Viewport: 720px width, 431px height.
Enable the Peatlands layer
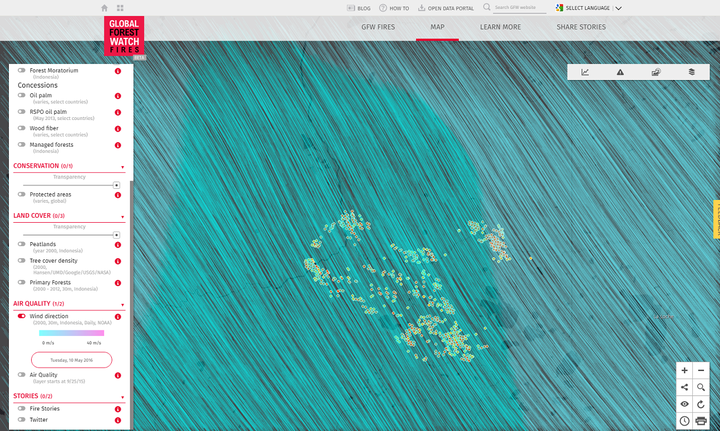pyautogui.click(x=22, y=244)
